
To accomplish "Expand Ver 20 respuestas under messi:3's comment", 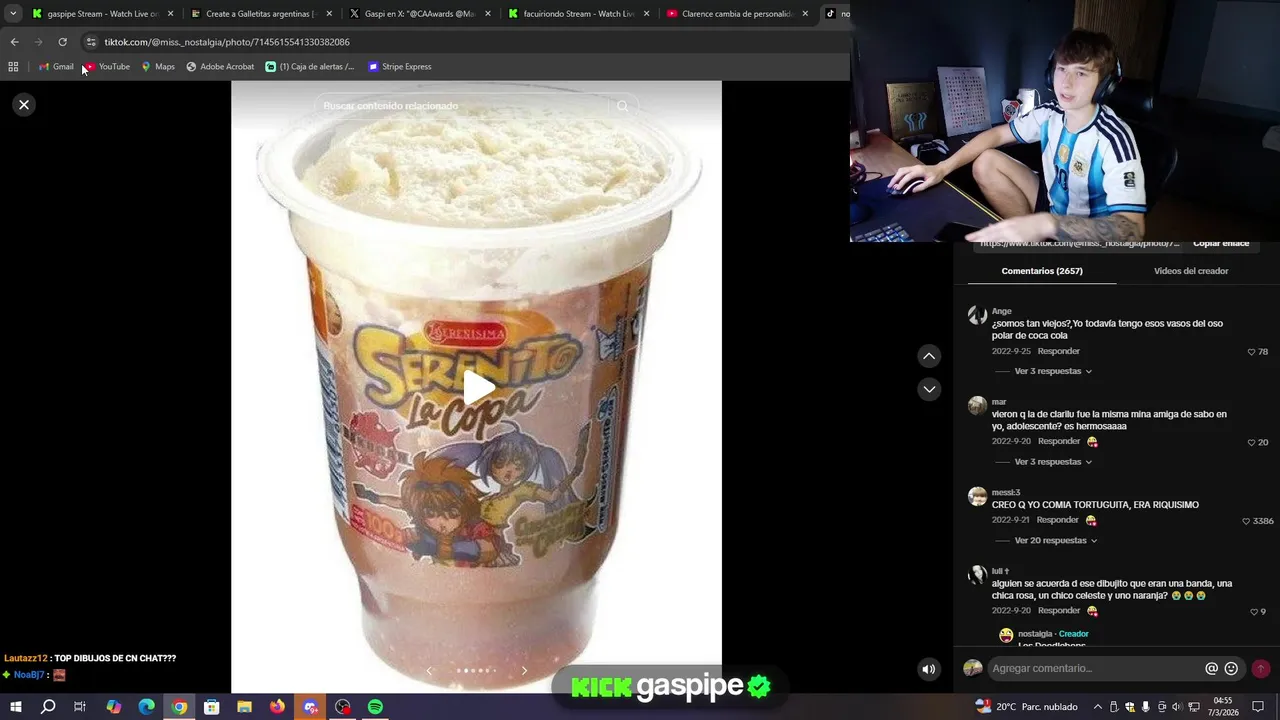I will pos(1056,541).
